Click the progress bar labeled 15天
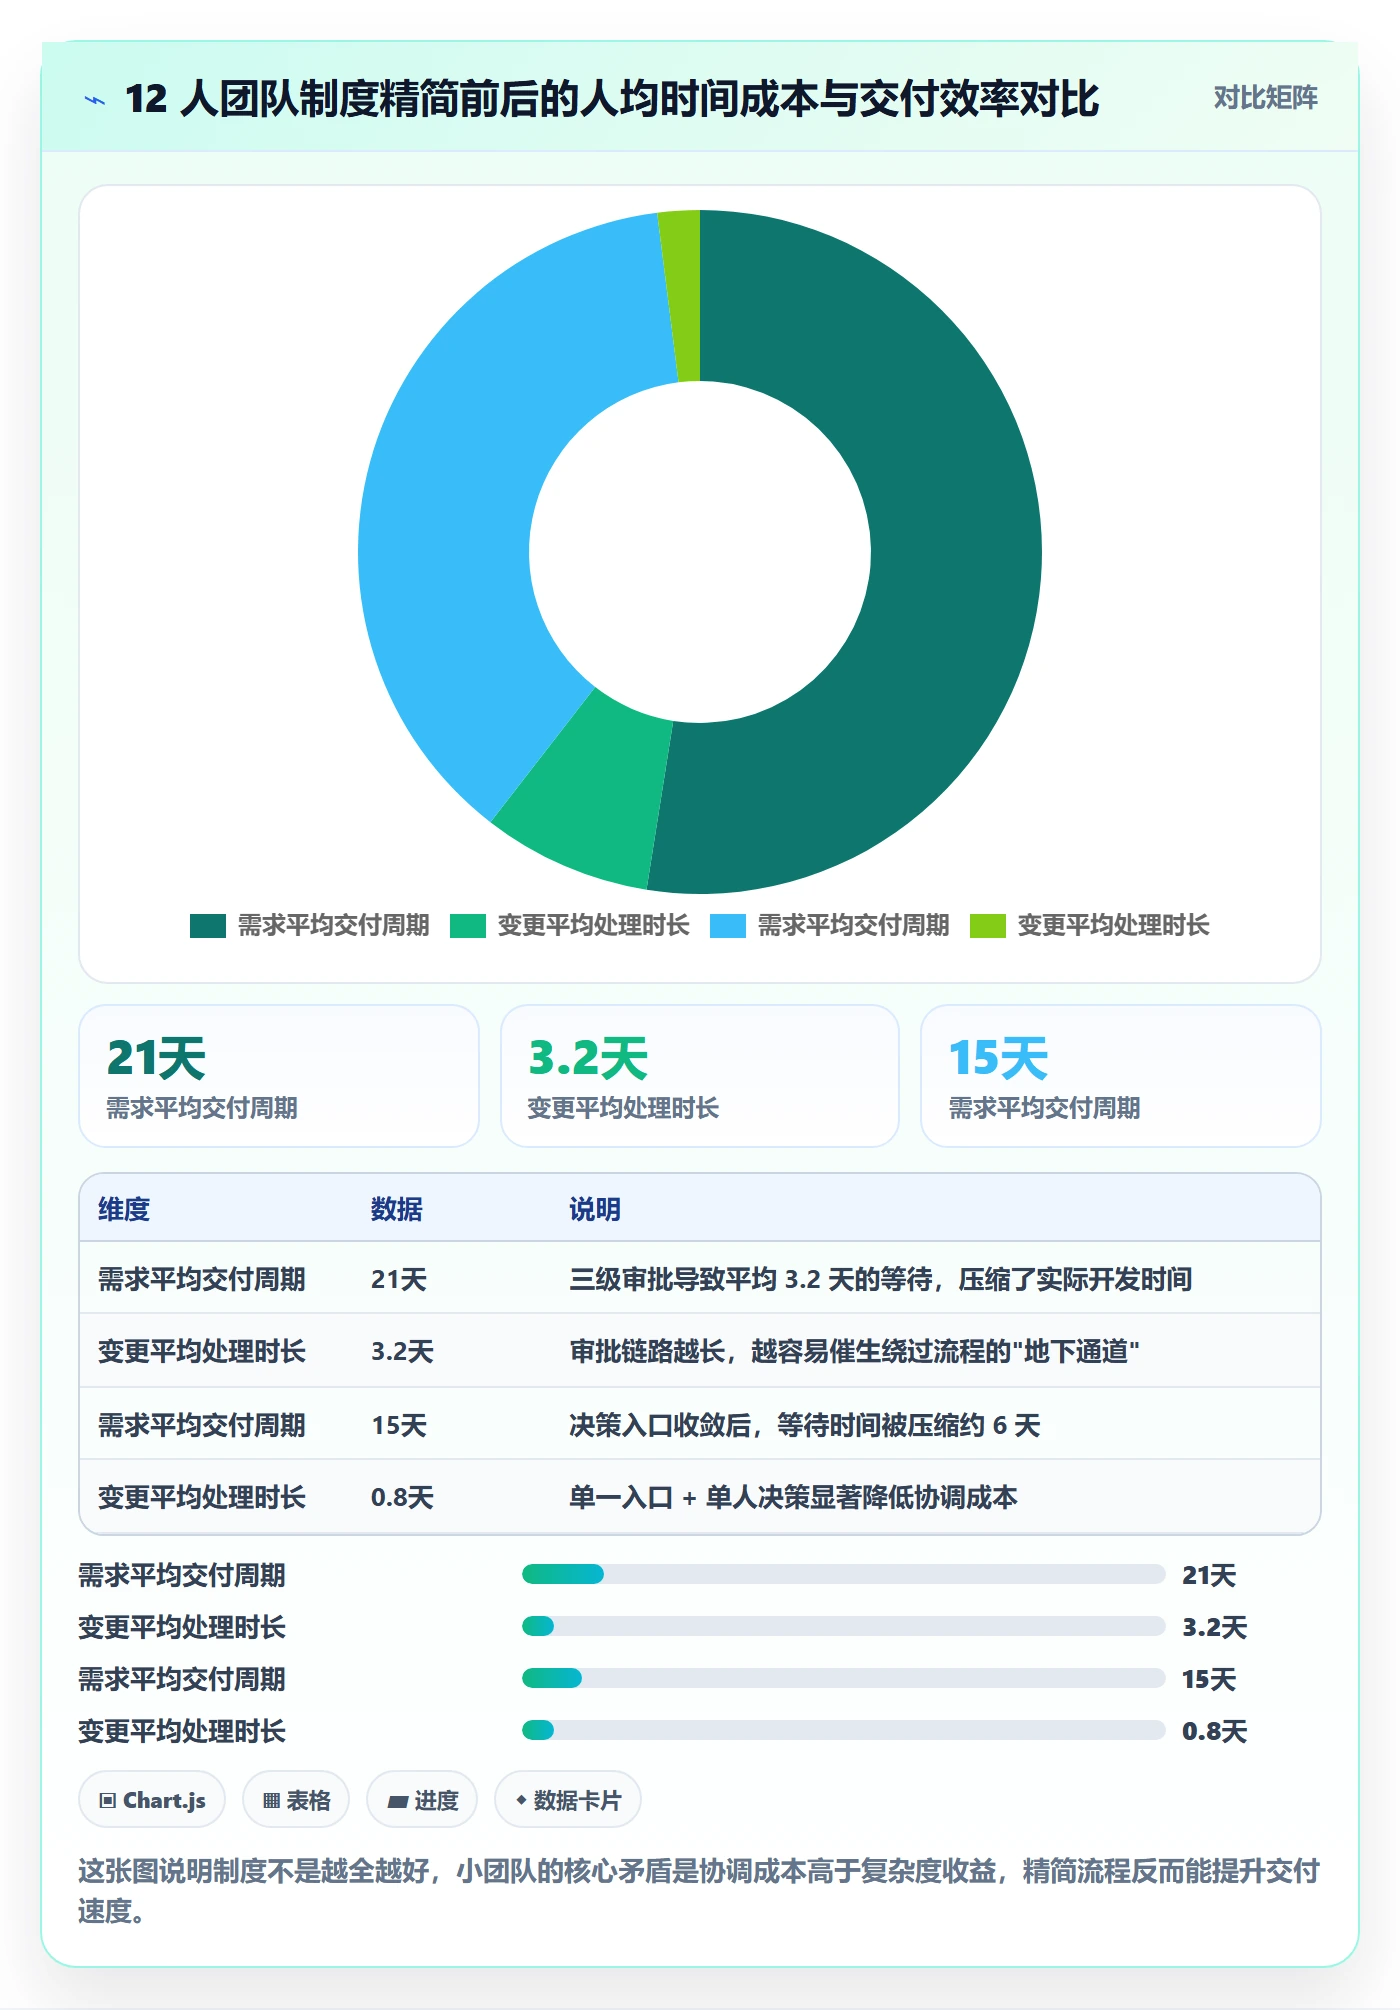 (843, 1678)
